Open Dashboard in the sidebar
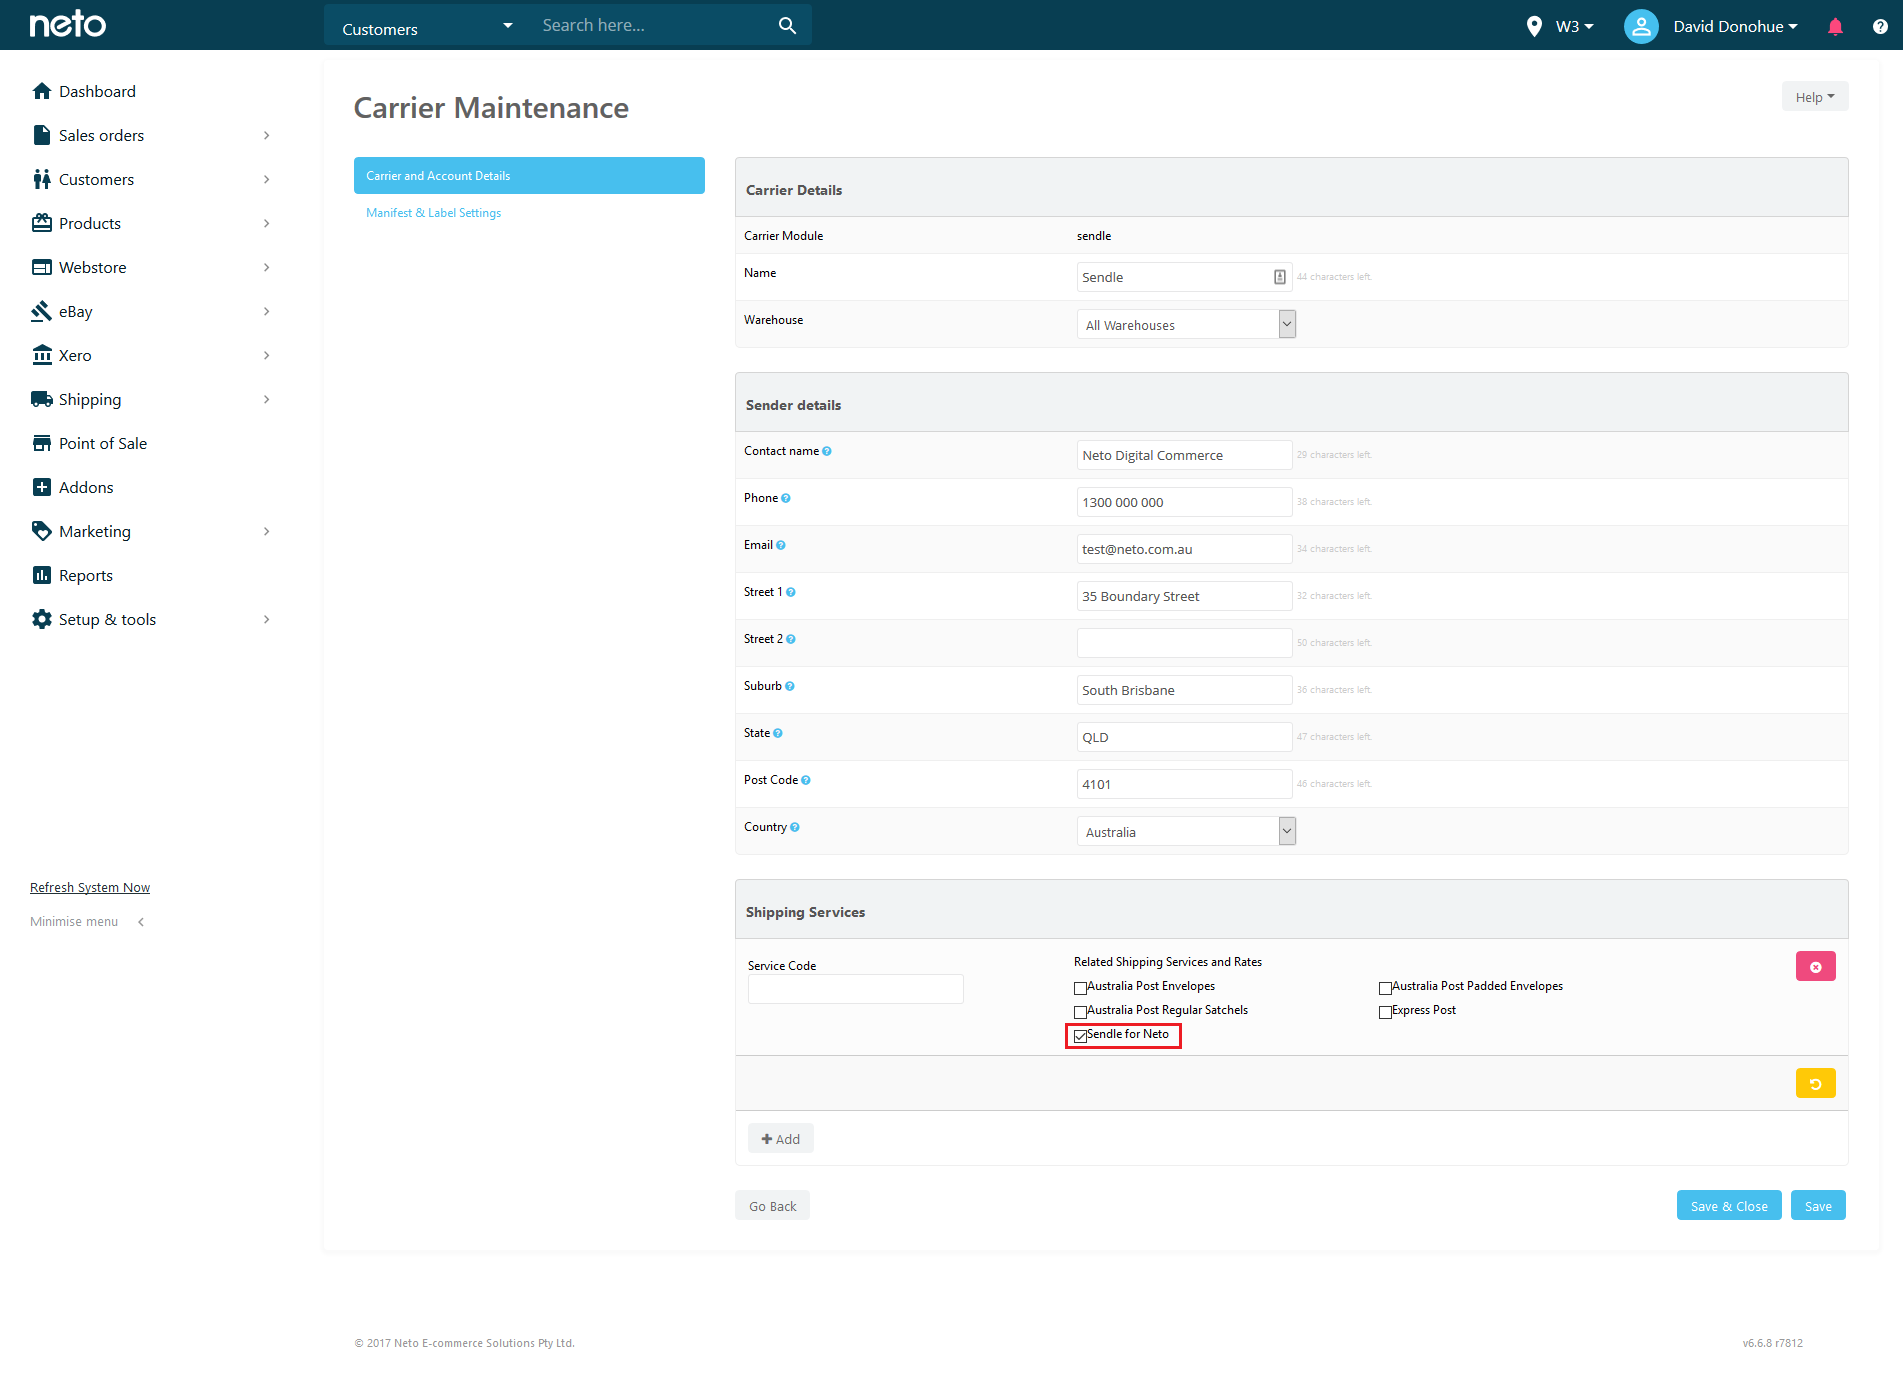 [97, 91]
